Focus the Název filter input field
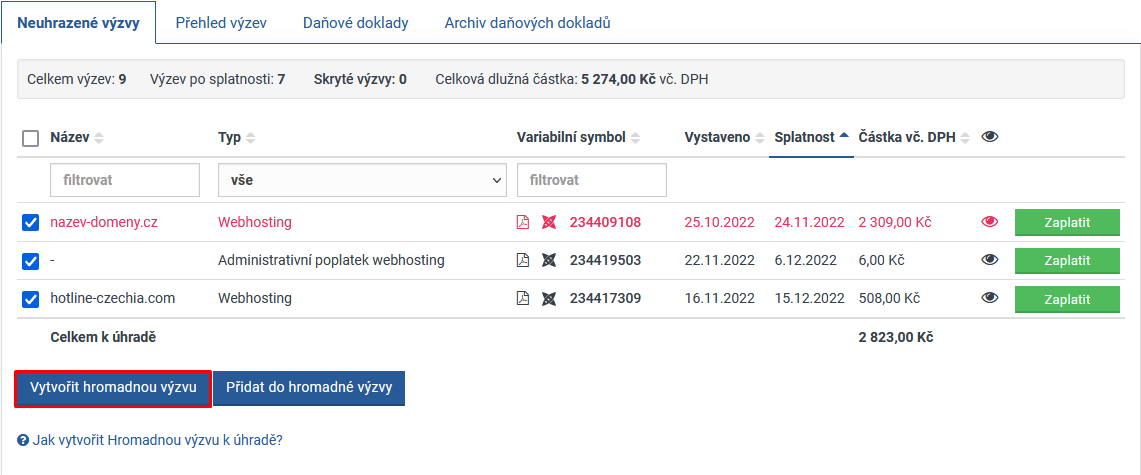Viewport: 1141px width, 475px height. coord(124,180)
